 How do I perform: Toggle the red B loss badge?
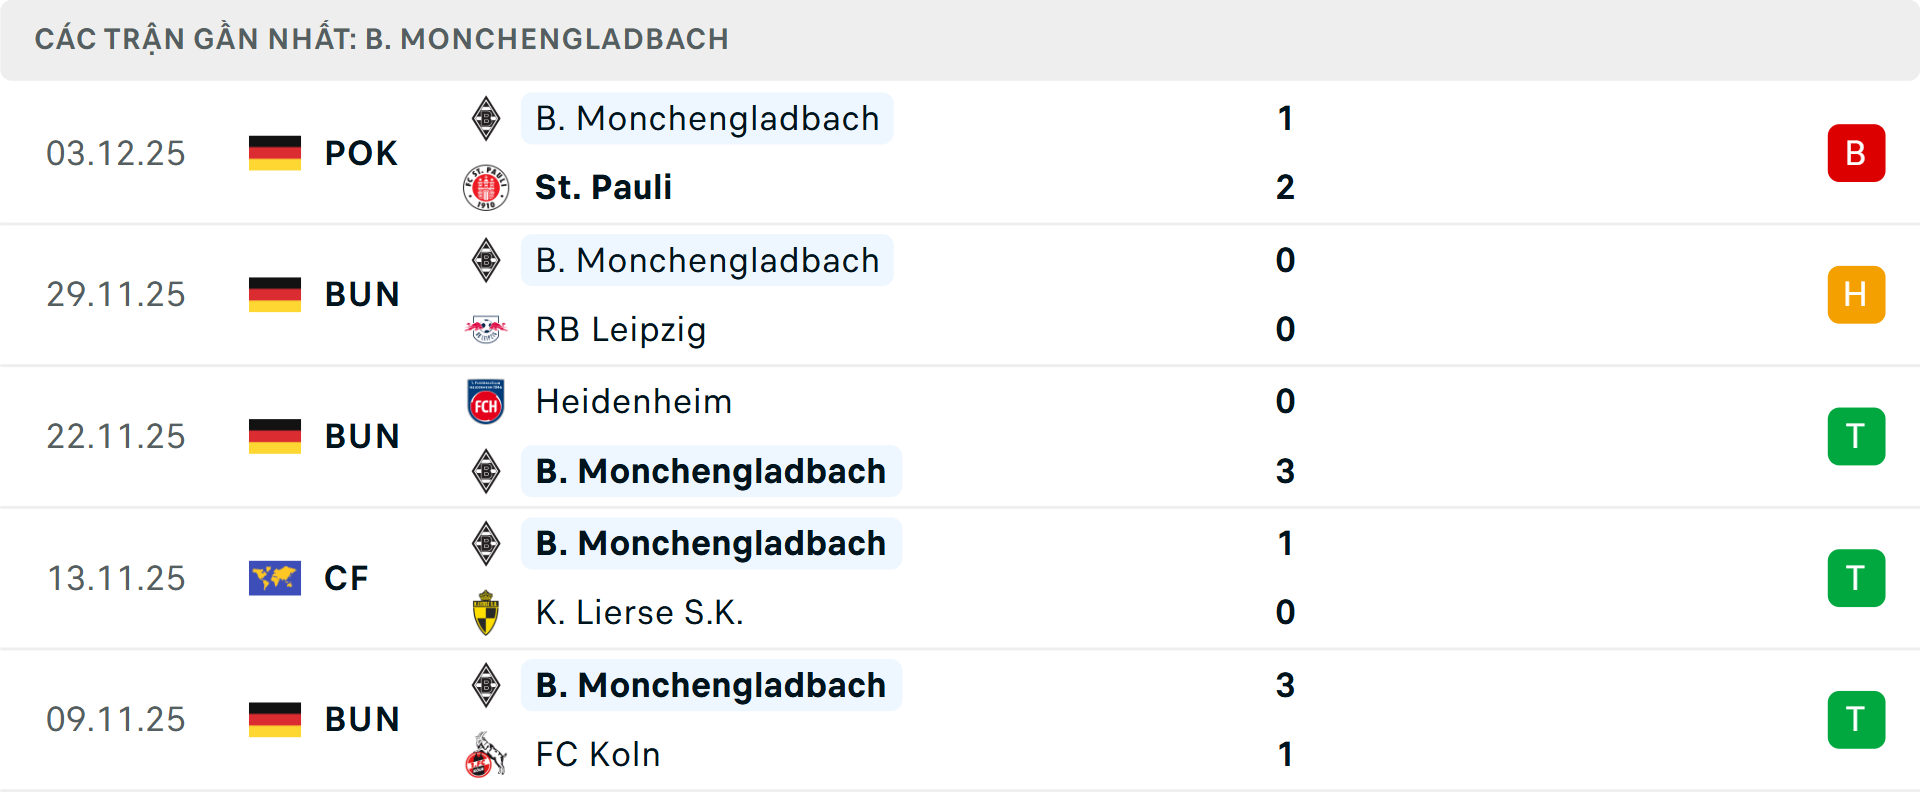[x=1856, y=153]
